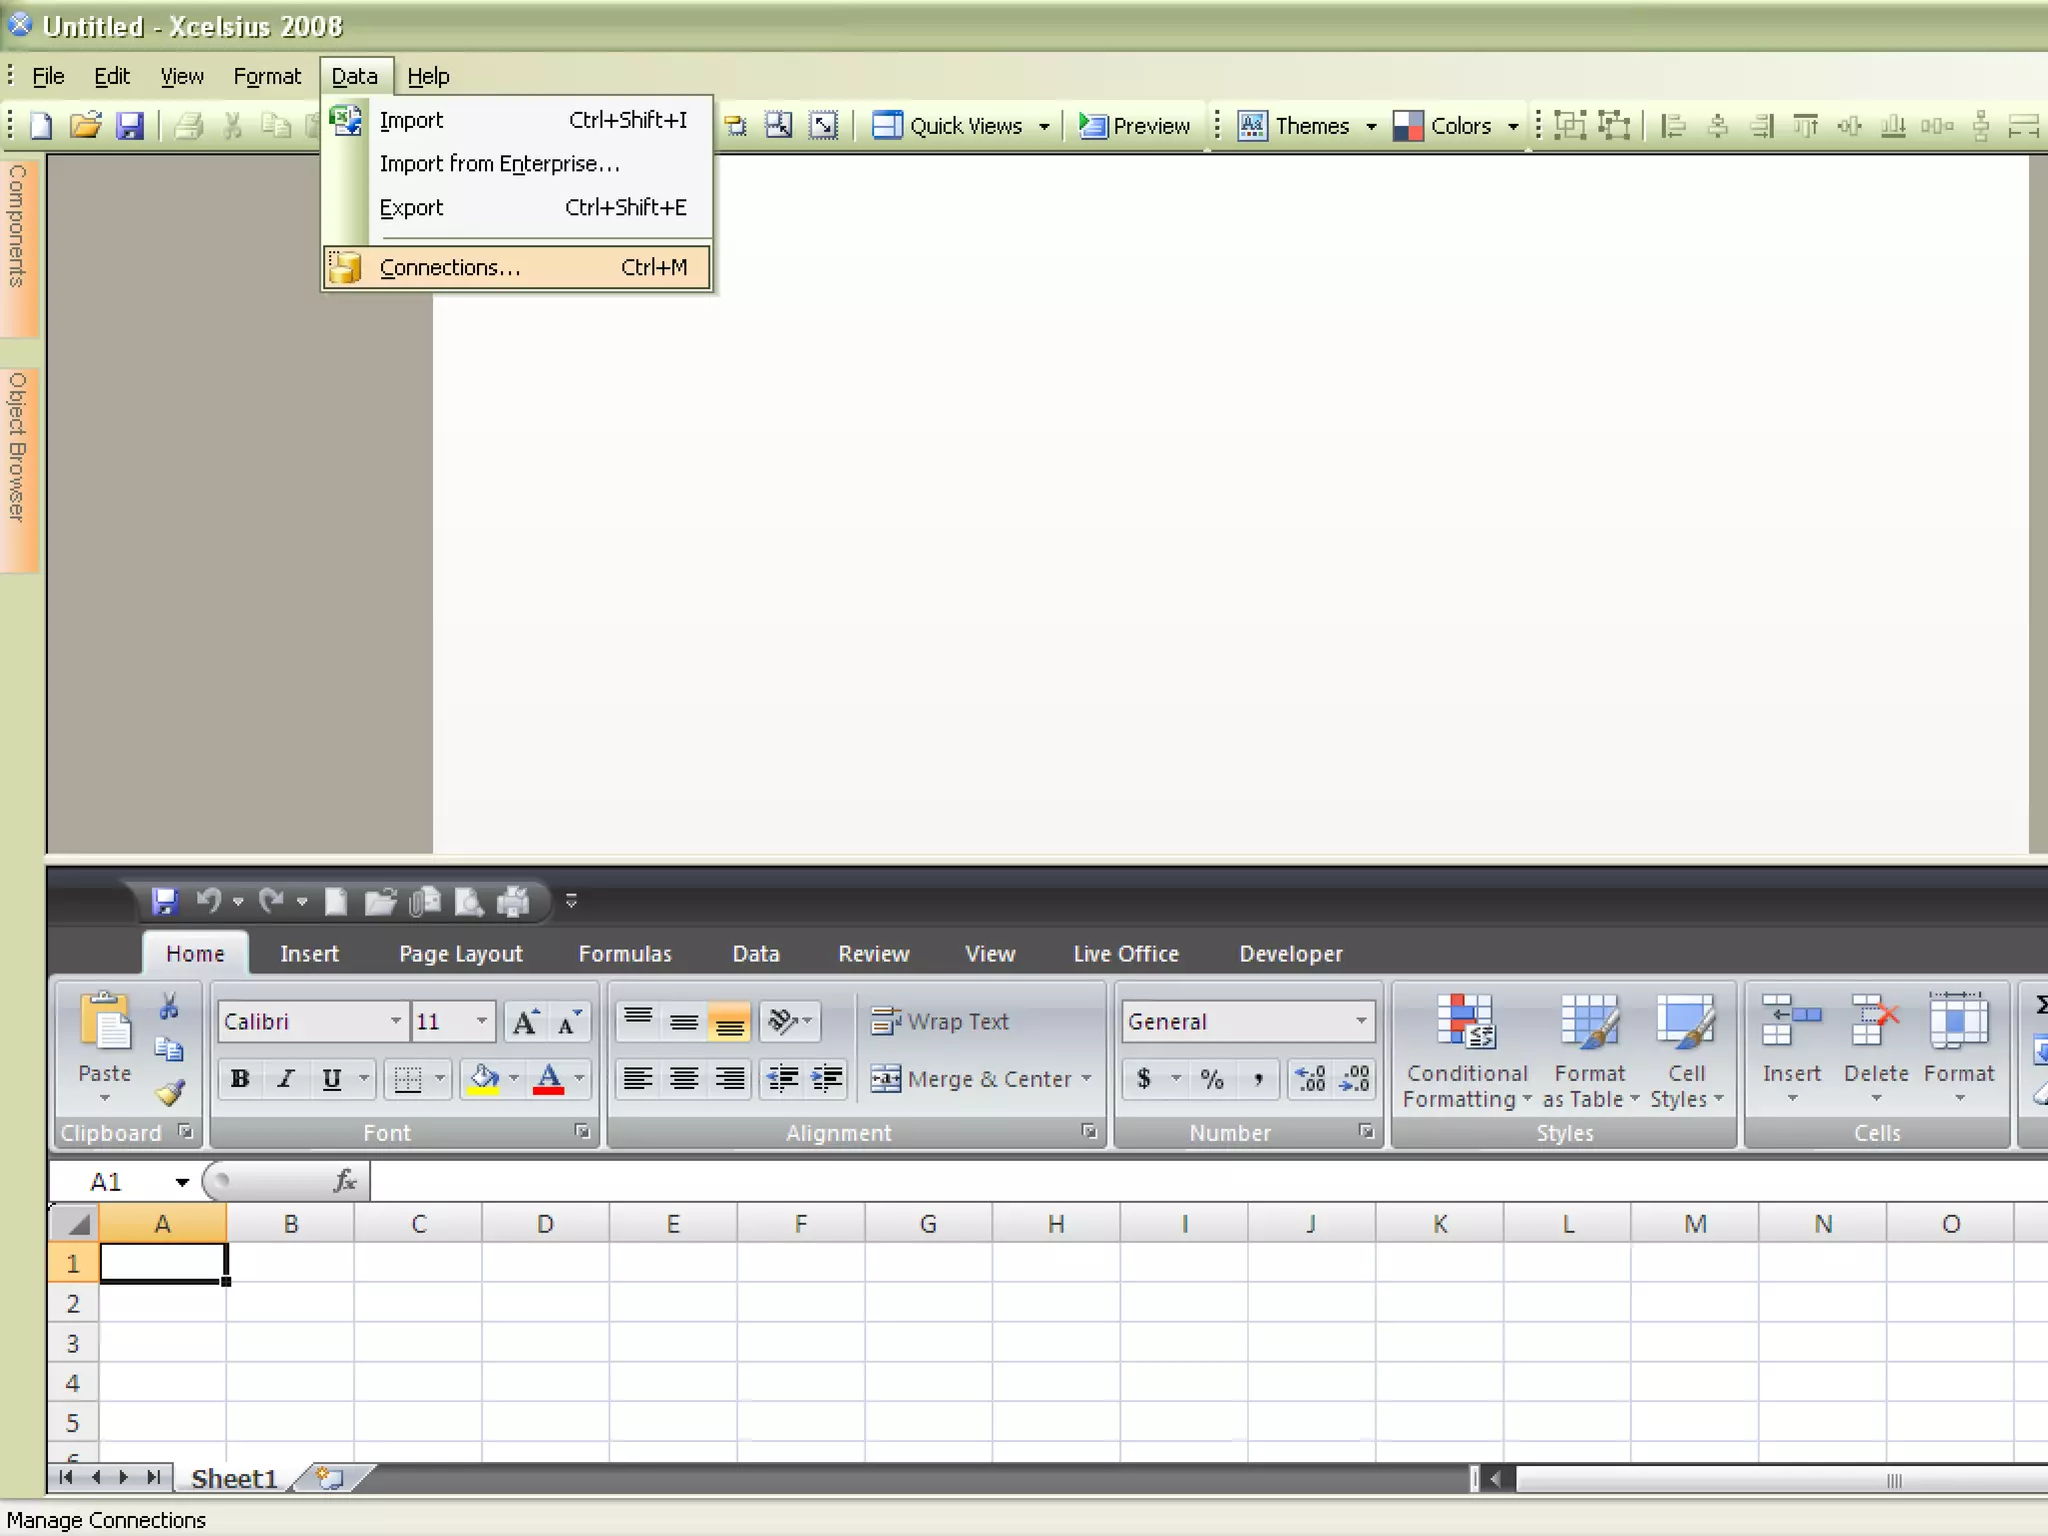The width and height of the screenshot is (2048, 1536).
Task: Toggle Underline formatting
Action: [332, 1079]
